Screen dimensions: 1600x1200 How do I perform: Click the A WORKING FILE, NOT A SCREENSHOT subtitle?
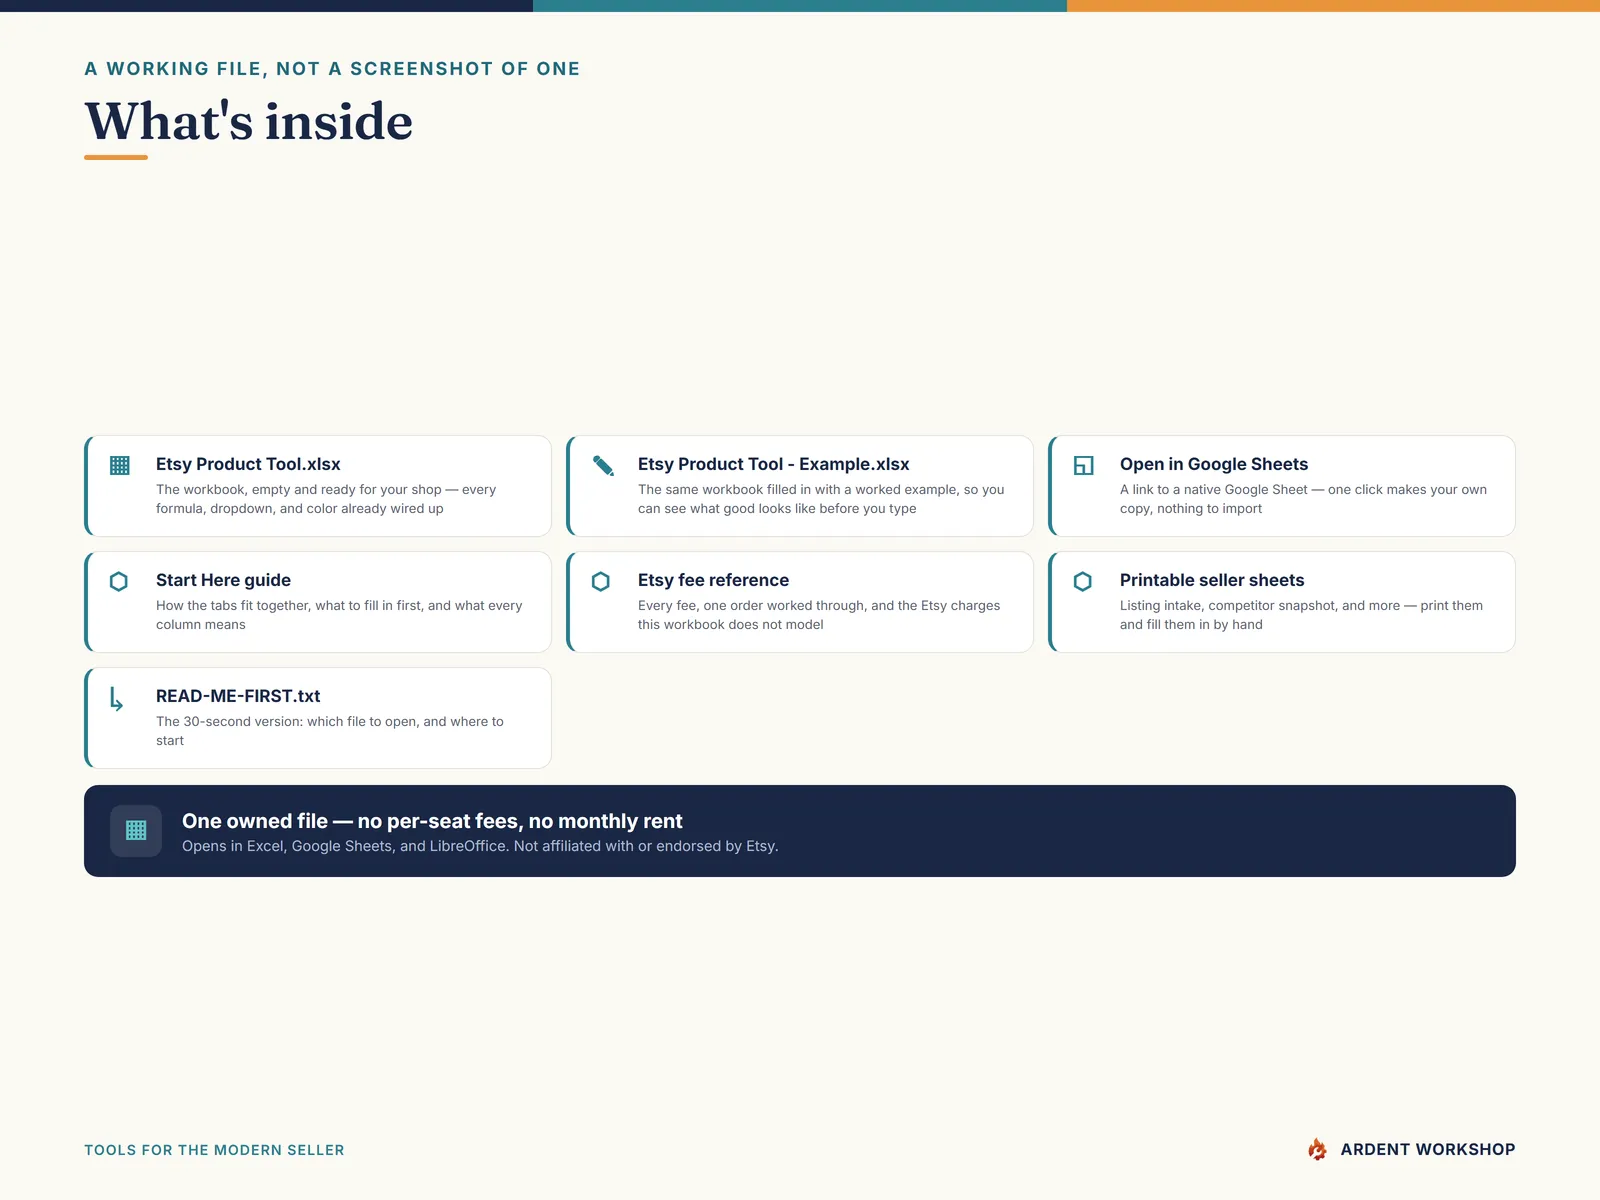pyautogui.click(x=332, y=68)
